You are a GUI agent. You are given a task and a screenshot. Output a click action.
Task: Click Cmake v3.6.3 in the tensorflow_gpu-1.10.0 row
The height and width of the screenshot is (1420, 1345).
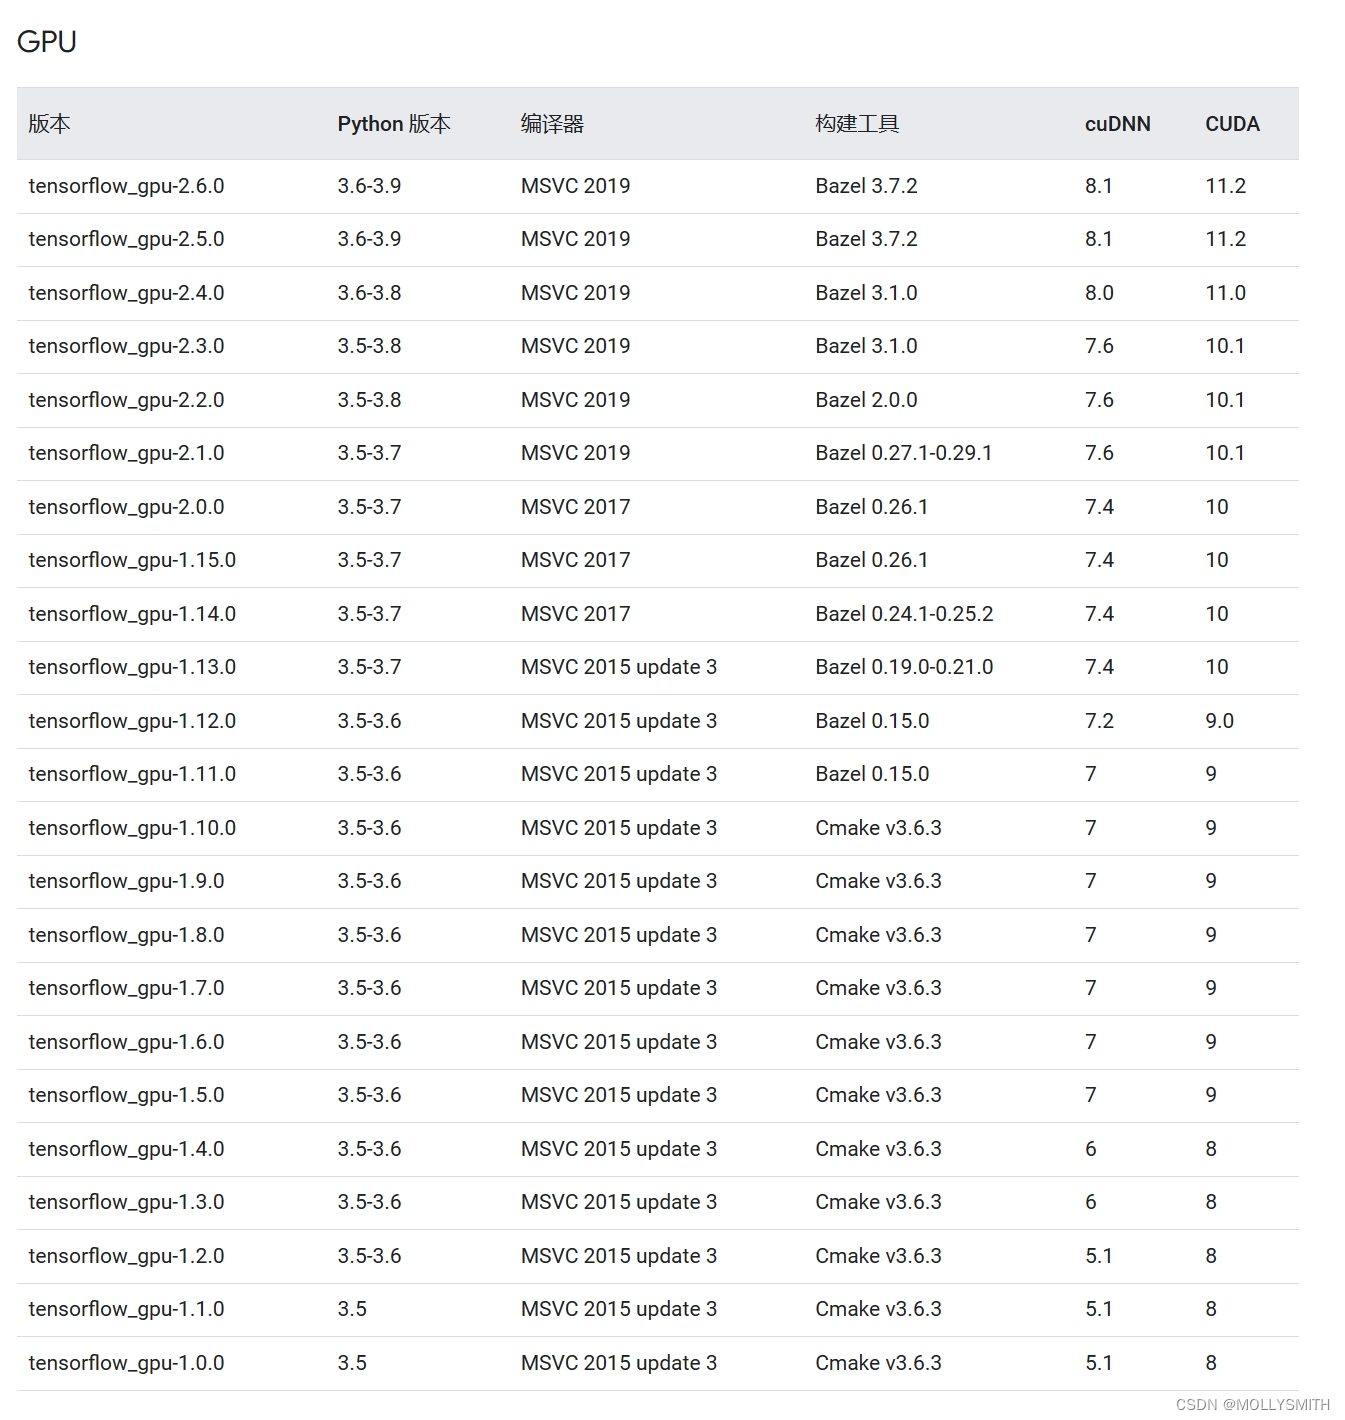pyautogui.click(x=878, y=828)
